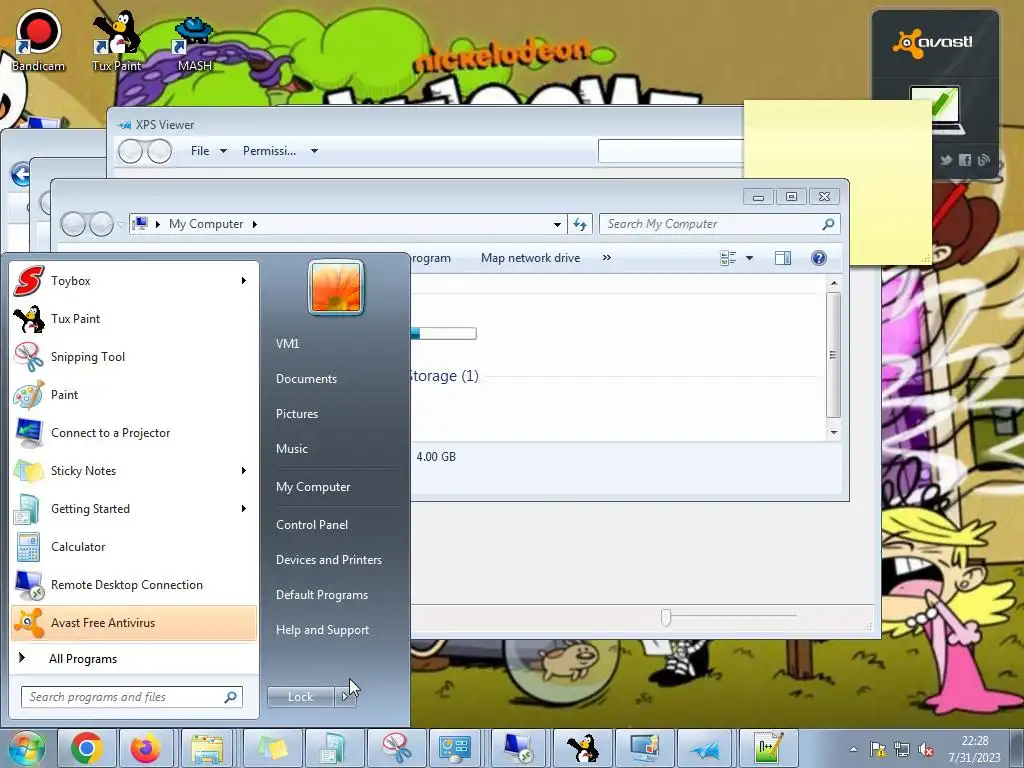Expand Sticky Notes jump list arrow
The height and width of the screenshot is (768, 1024).
click(x=244, y=471)
